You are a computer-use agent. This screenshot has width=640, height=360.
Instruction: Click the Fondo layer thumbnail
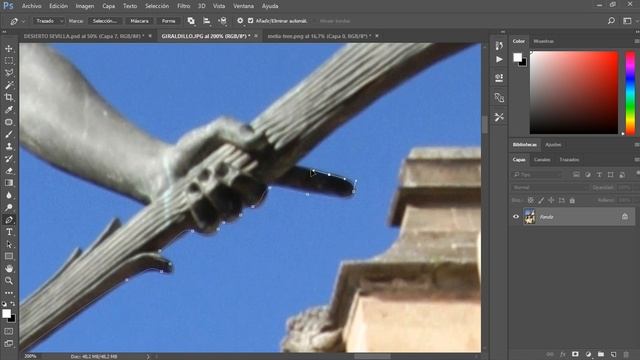[x=529, y=217]
